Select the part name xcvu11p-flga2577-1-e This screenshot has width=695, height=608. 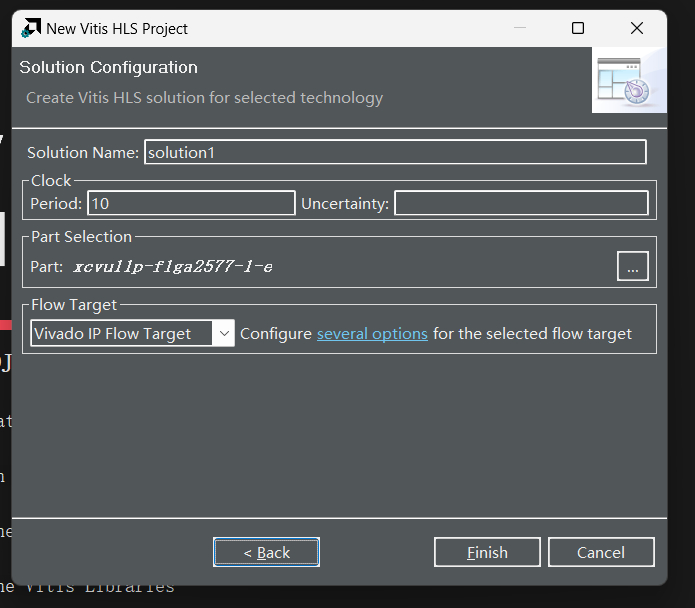click(x=173, y=266)
